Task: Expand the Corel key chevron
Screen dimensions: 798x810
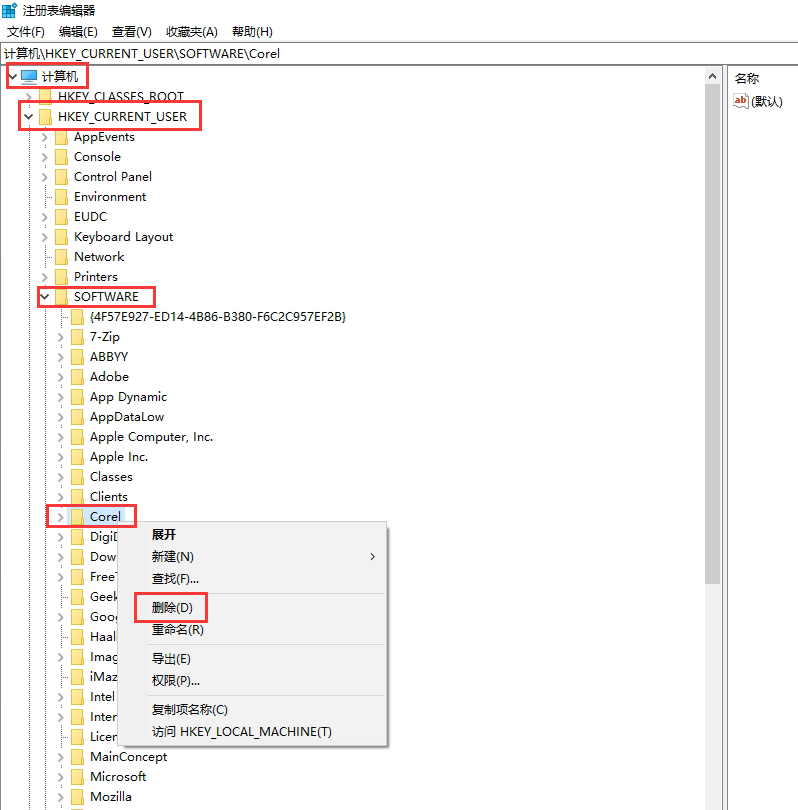Action: (61, 517)
